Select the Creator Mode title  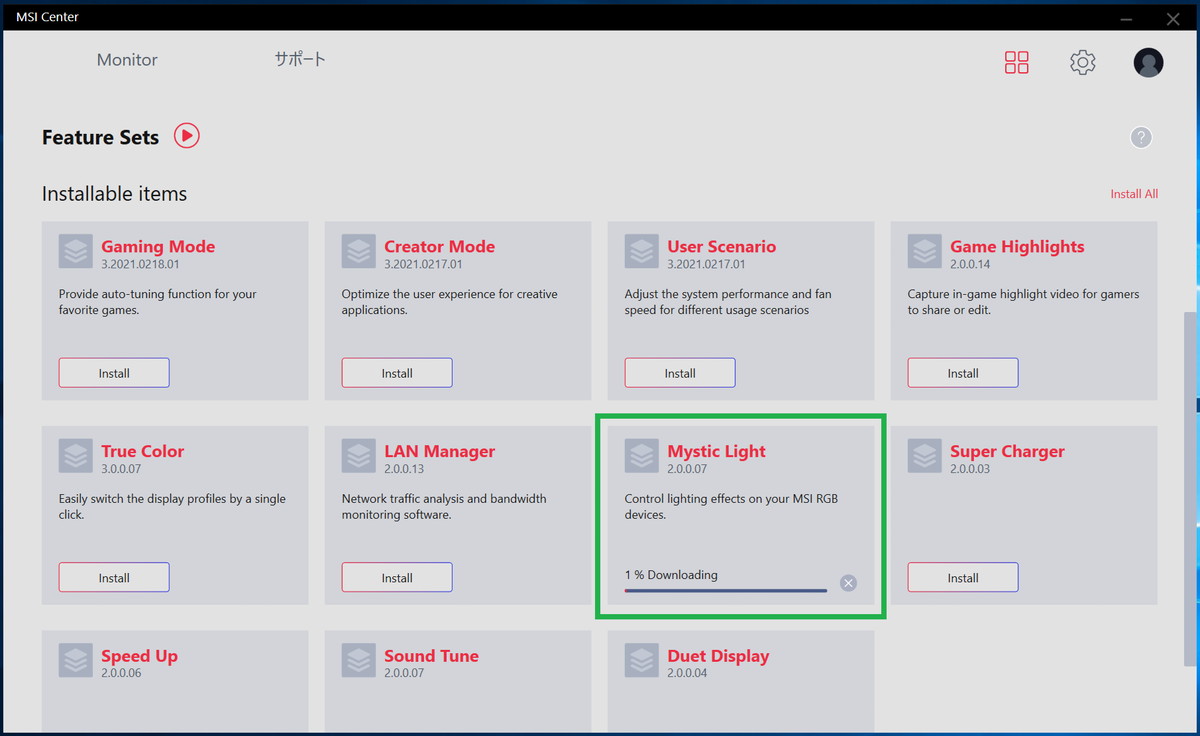(x=439, y=246)
